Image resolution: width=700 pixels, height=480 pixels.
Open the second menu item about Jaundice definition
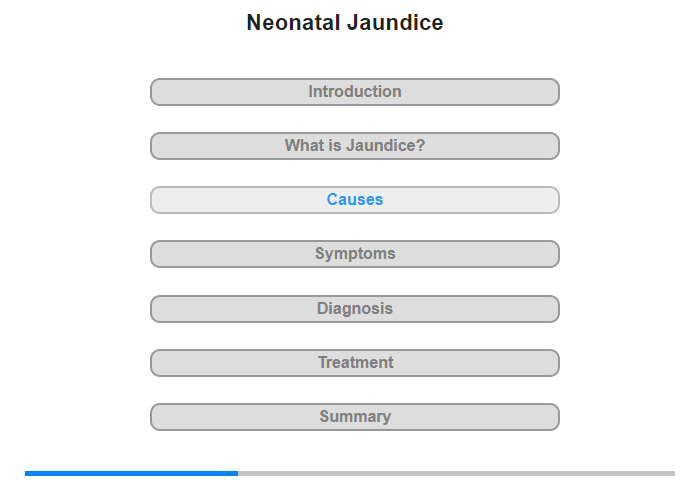coord(354,146)
